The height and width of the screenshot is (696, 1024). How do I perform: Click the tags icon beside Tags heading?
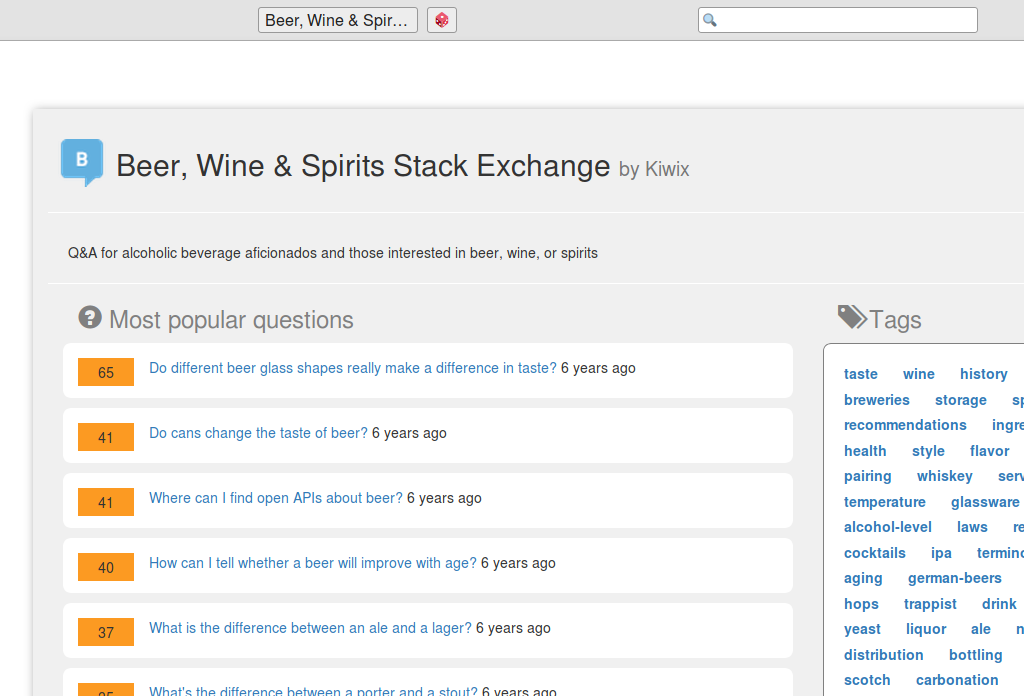click(x=852, y=317)
